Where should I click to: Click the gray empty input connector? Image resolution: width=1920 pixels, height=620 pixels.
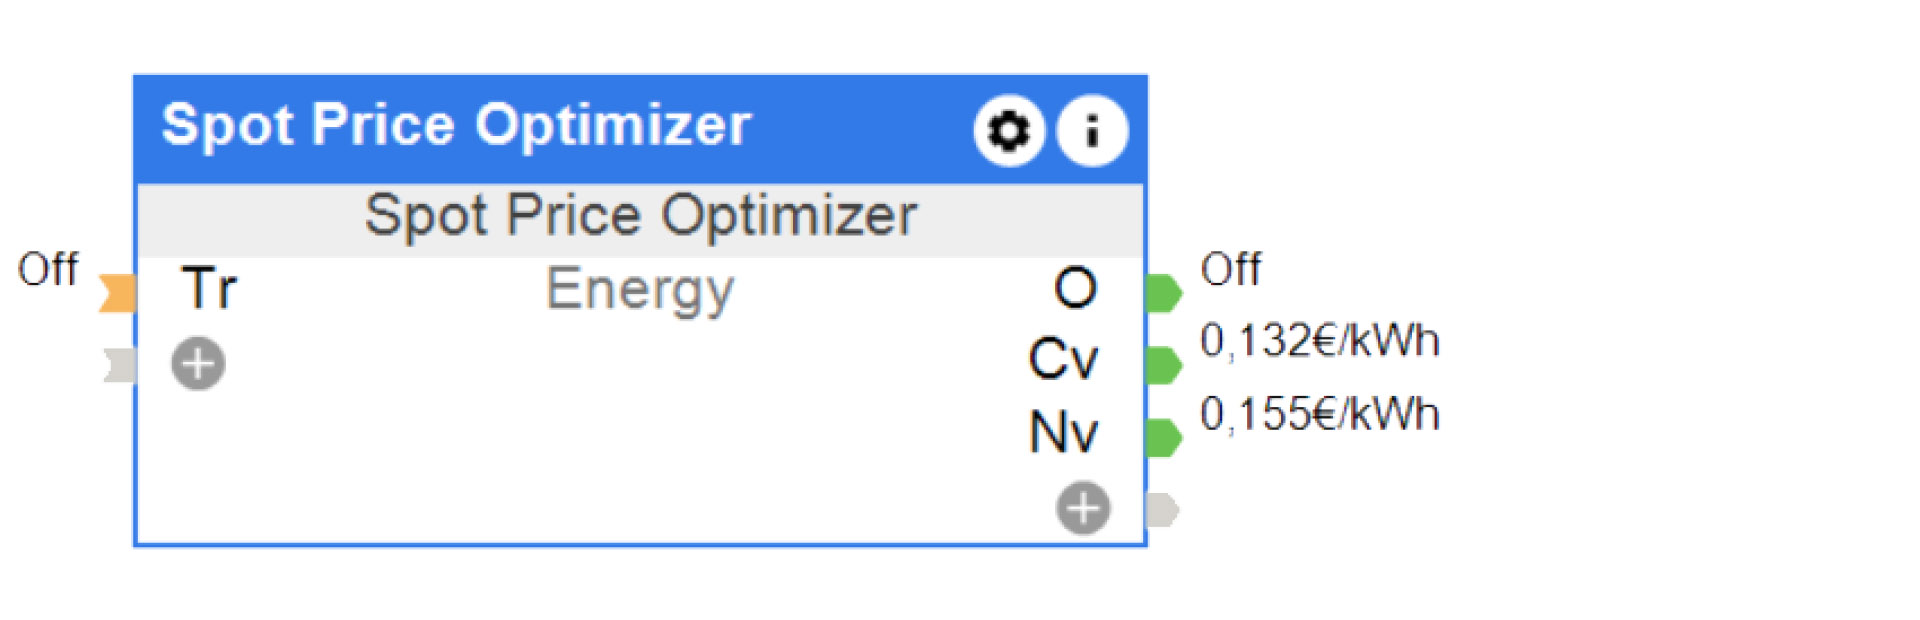pos(119,365)
